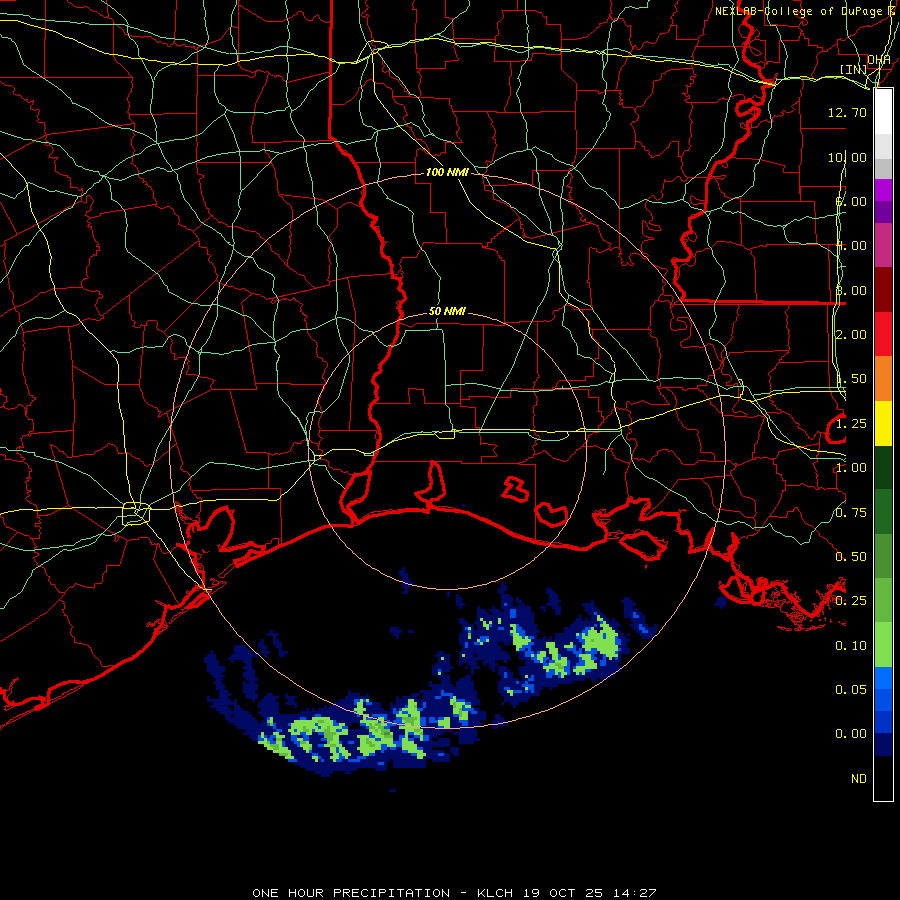Image resolution: width=900 pixels, height=900 pixels.
Task: Click the 0.25 legend value
Action: pyautogui.click(x=851, y=601)
